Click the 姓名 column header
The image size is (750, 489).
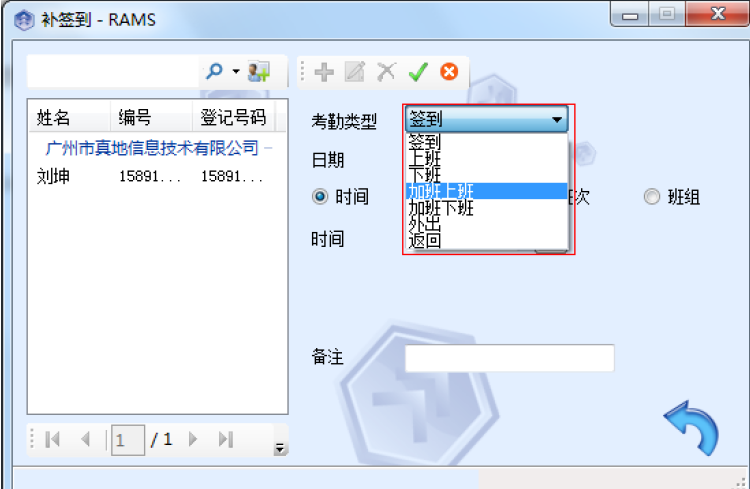54,117
